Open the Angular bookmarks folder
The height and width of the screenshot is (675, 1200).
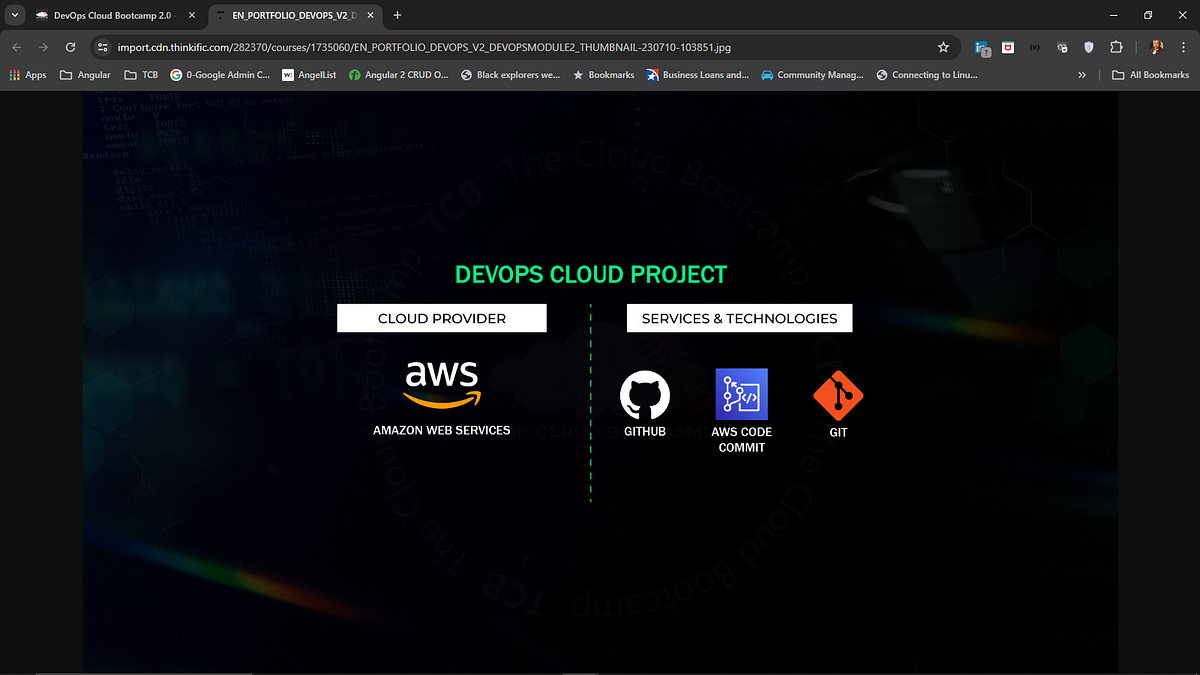84,74
